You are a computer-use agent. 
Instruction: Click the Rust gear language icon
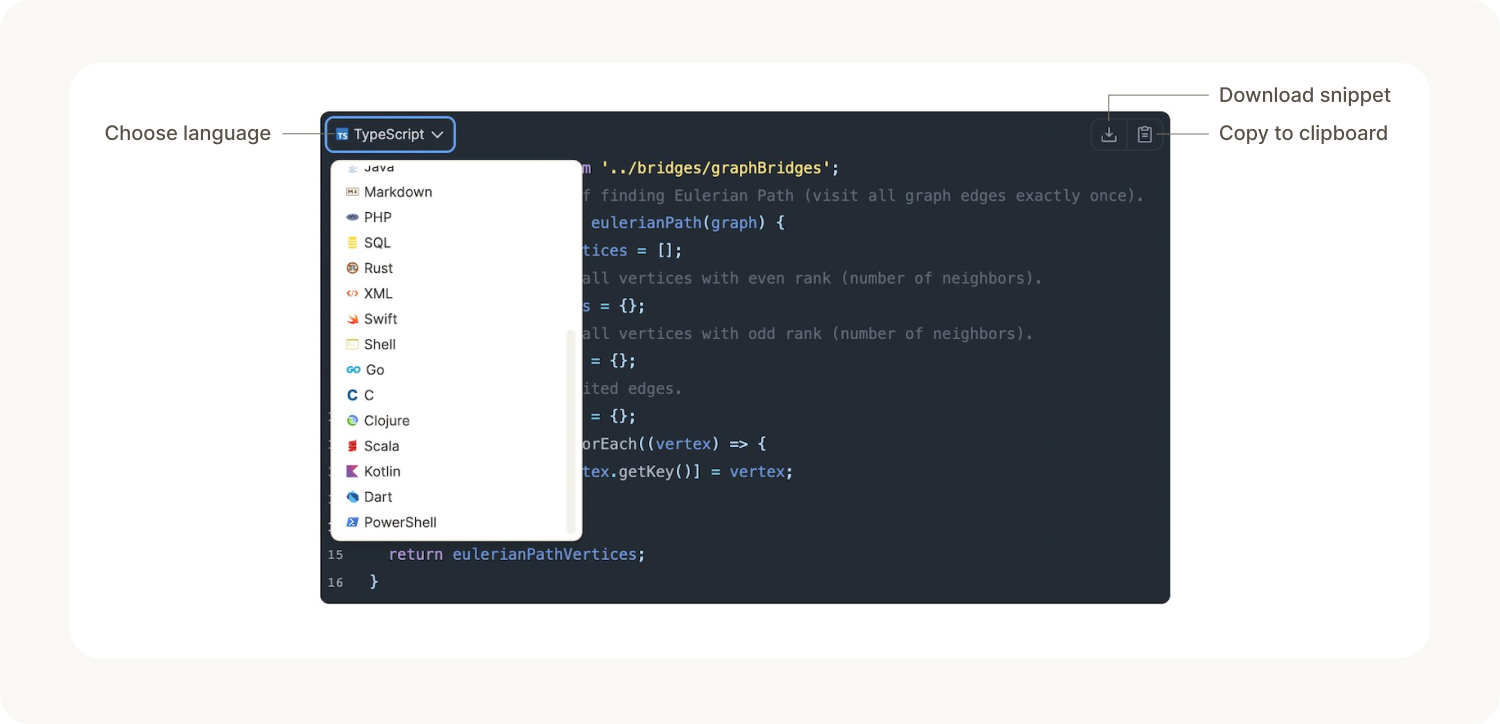[x=354, y=268]
